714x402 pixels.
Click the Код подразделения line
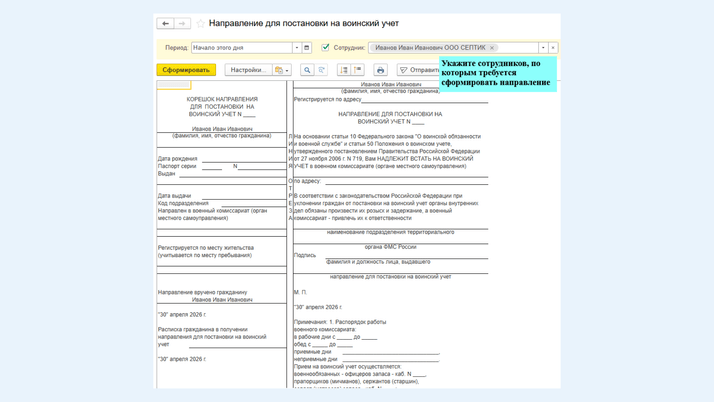222,203
